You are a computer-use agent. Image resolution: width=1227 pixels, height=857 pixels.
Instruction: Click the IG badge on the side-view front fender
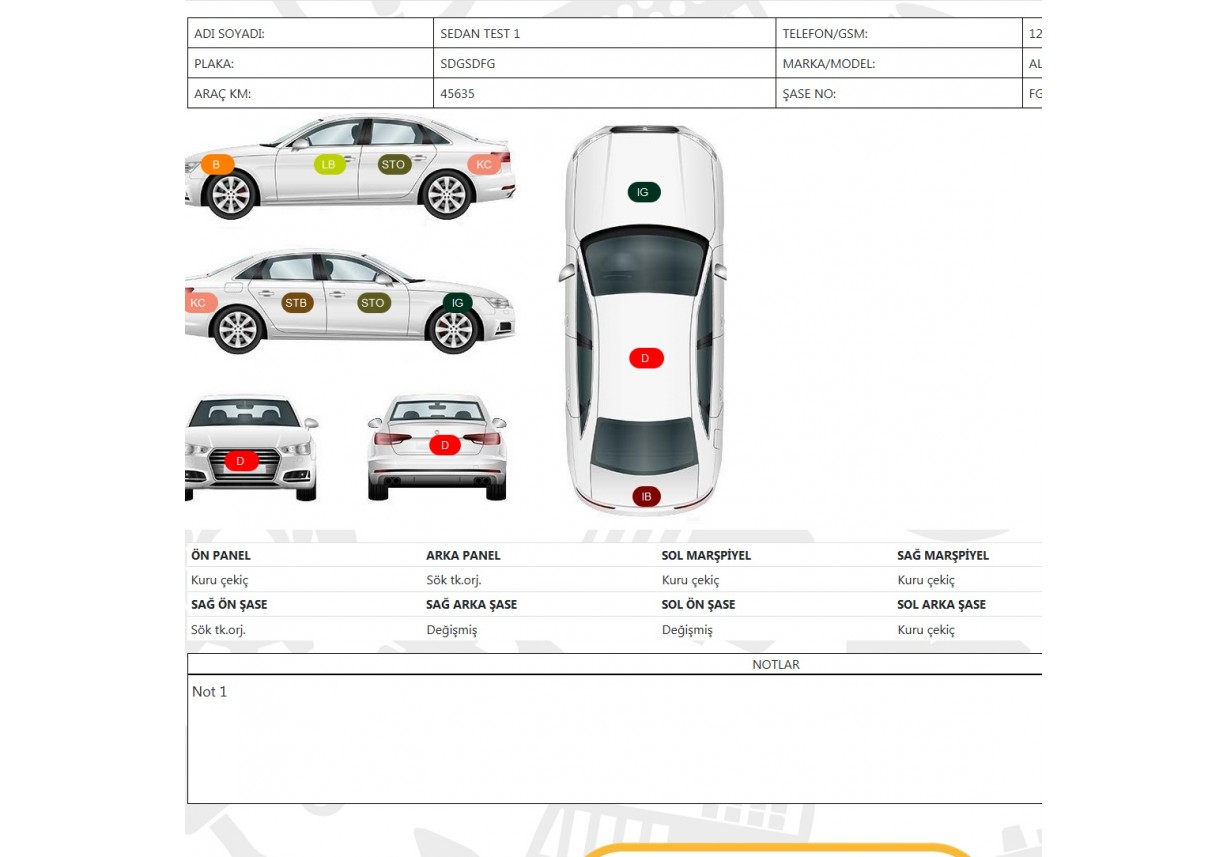click(457, 303)
